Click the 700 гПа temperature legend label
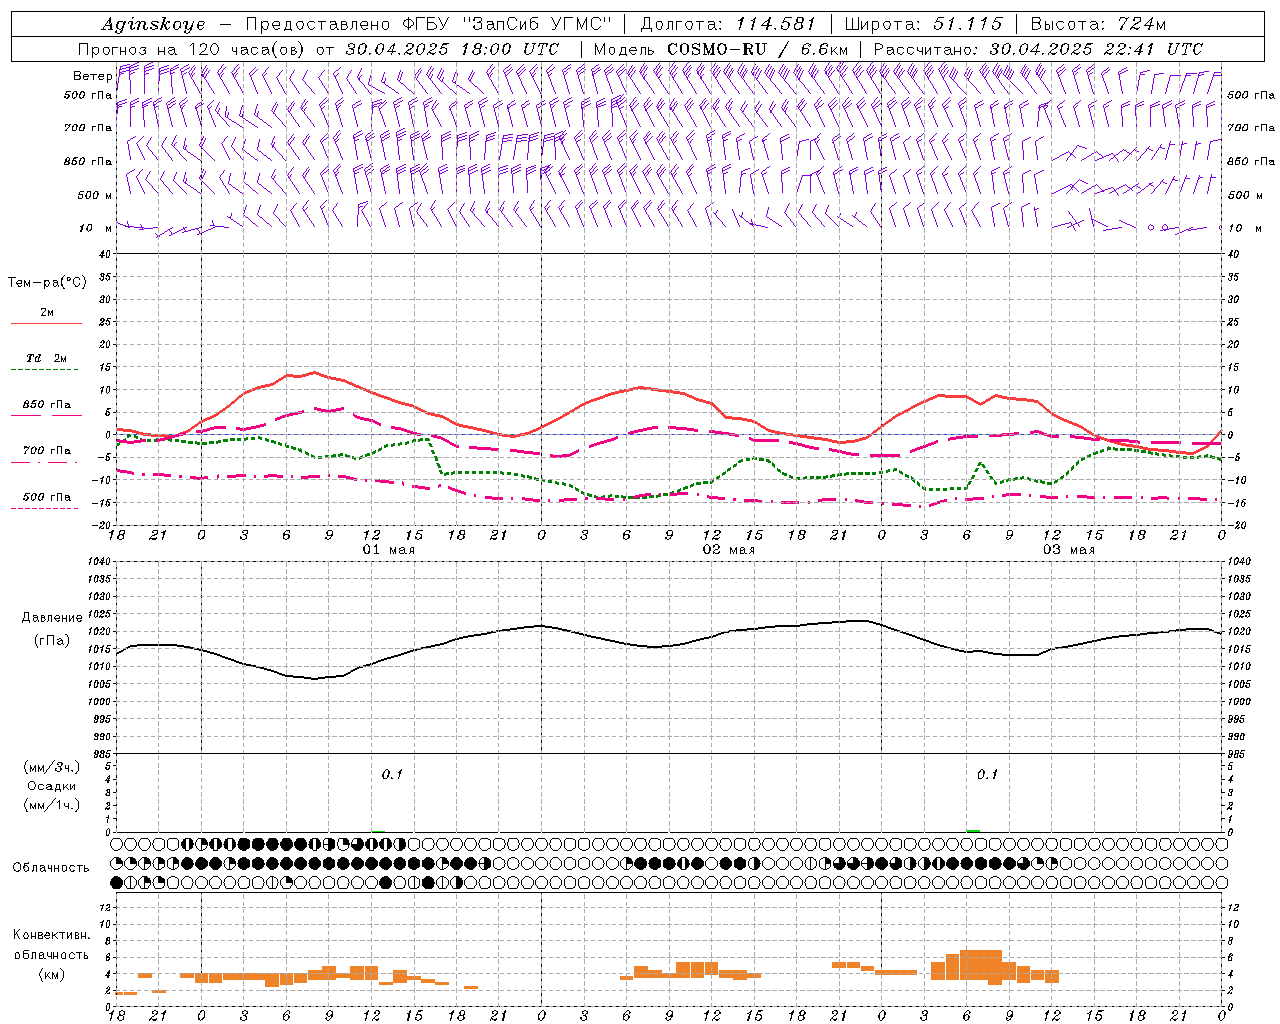Screen dimensions: 1280x1024 (x=47, y=451)
